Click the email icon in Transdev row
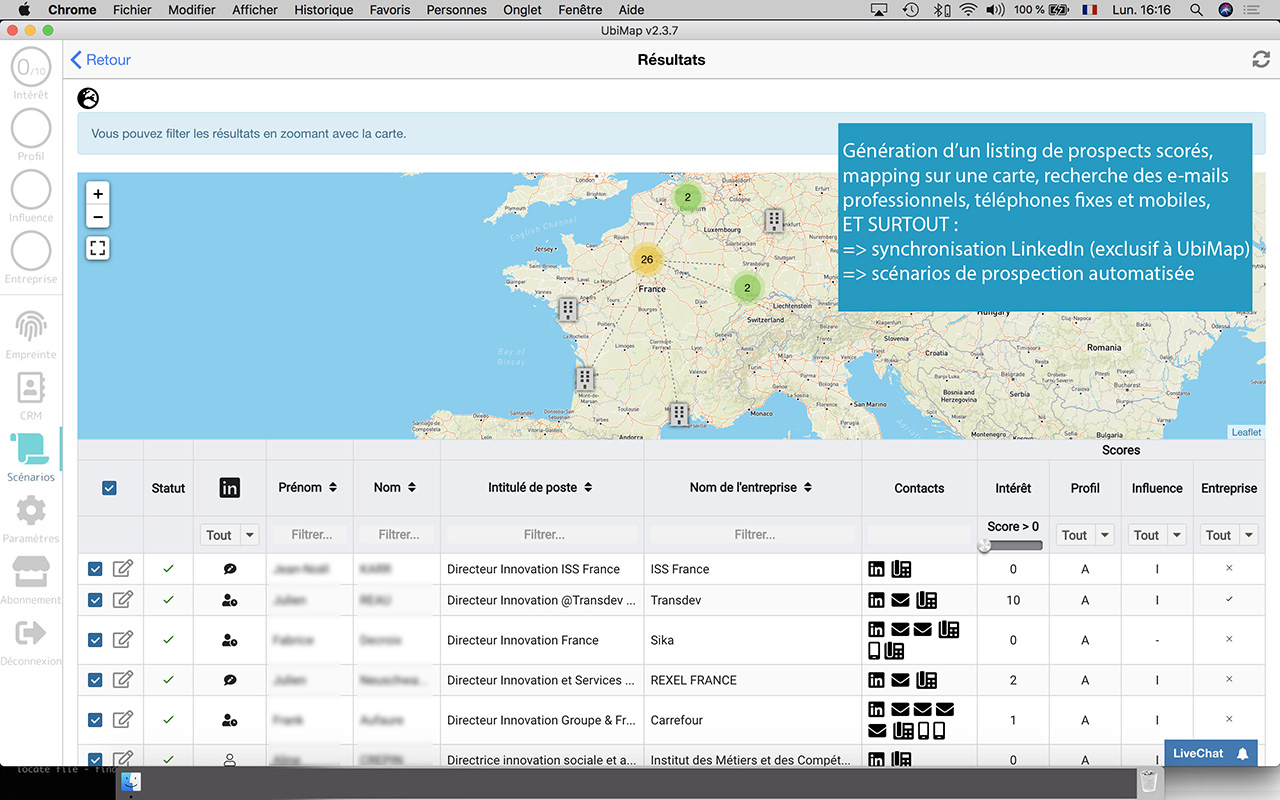 [x=900, y=600]
